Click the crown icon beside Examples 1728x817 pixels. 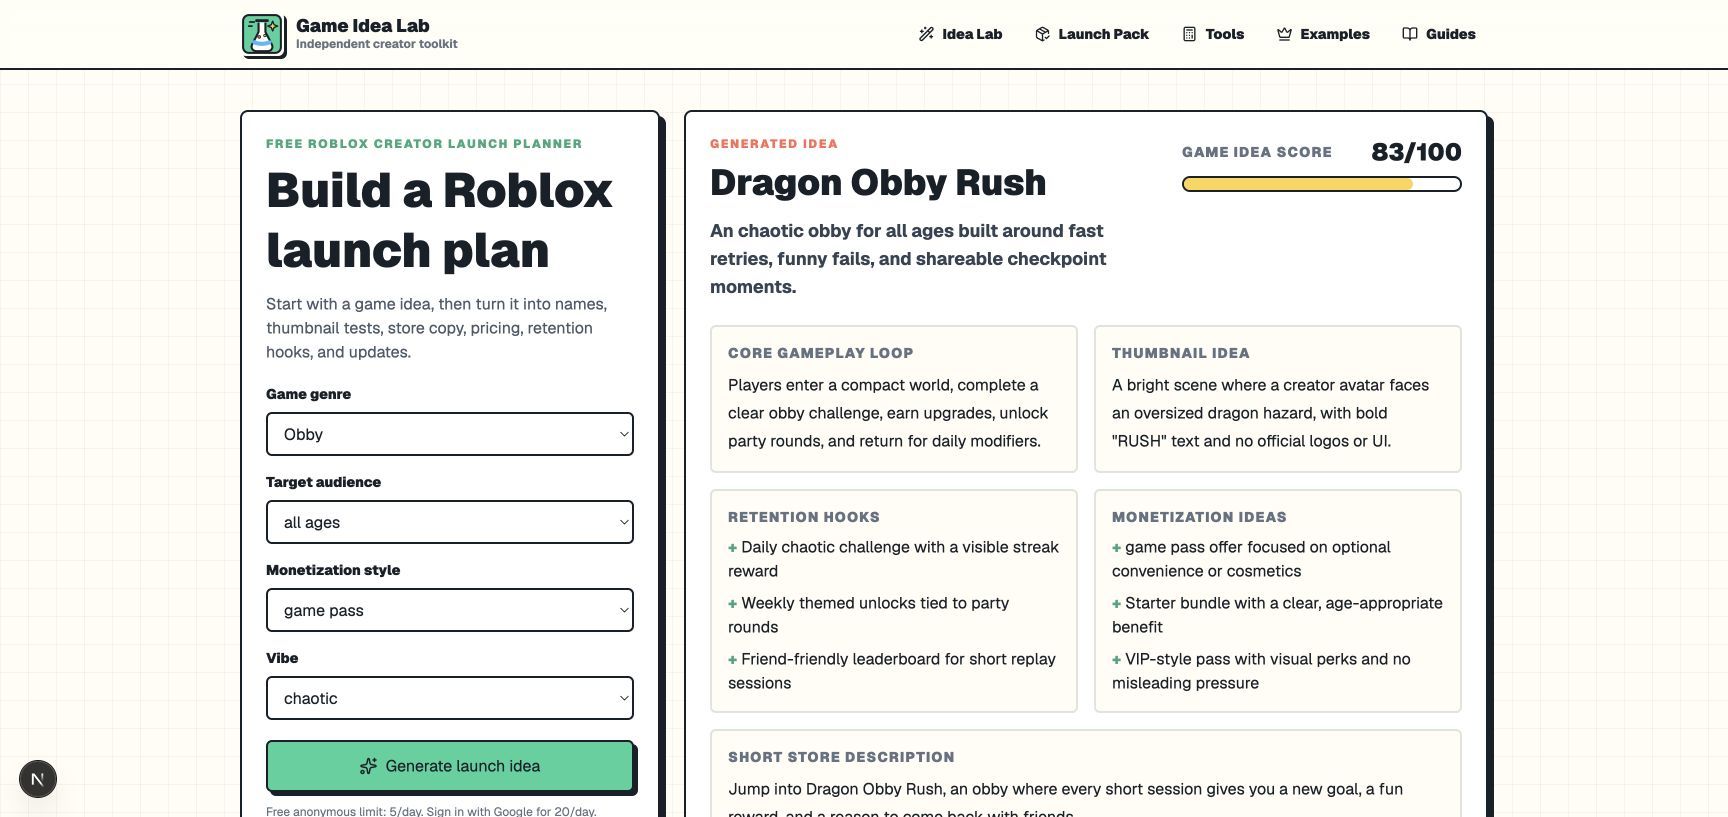click(1284, 34)
